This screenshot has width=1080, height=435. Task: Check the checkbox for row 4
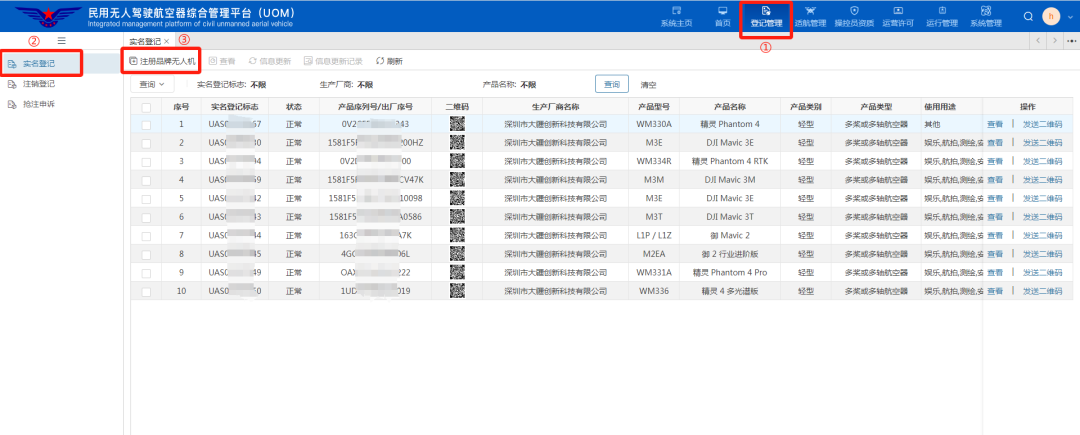coord(146,180)
